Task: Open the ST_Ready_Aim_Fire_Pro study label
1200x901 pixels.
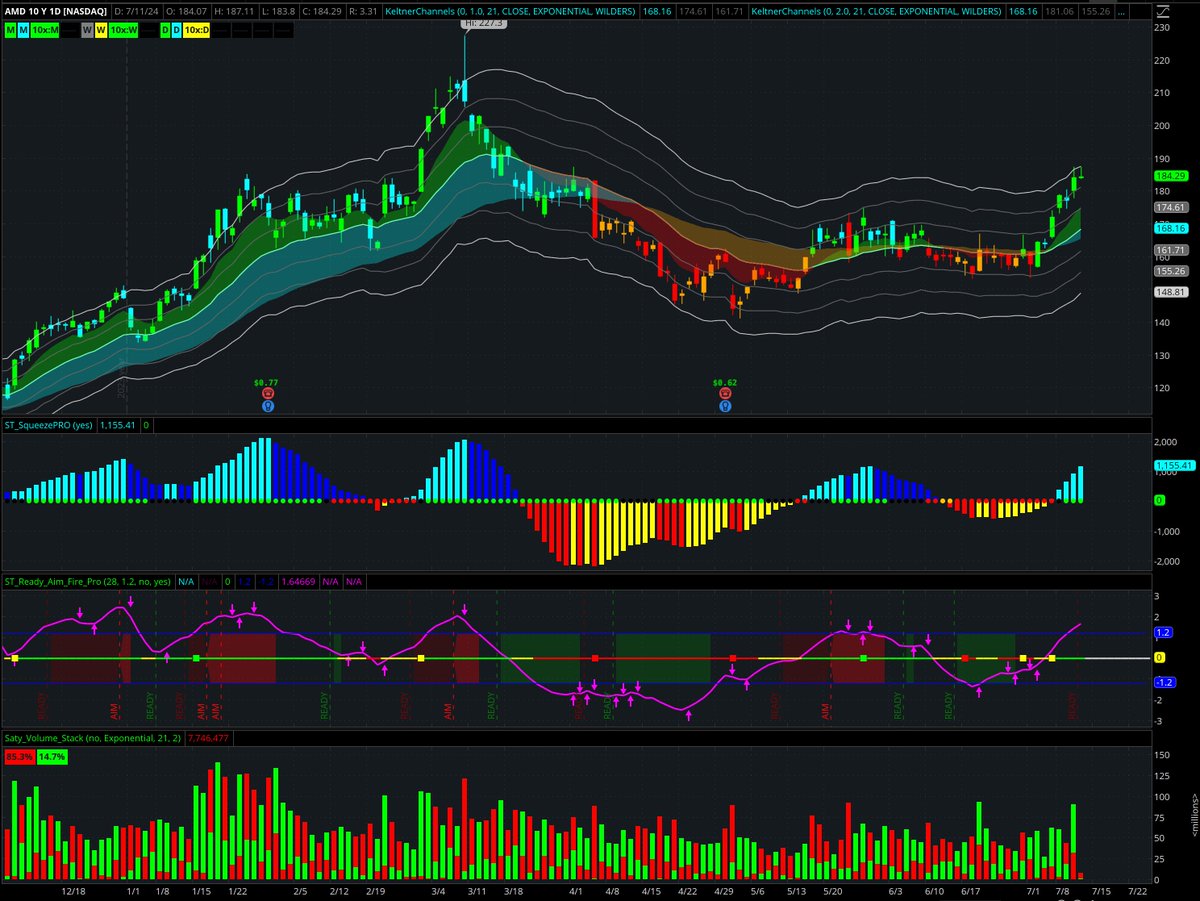Action: (x=88, y=581)
